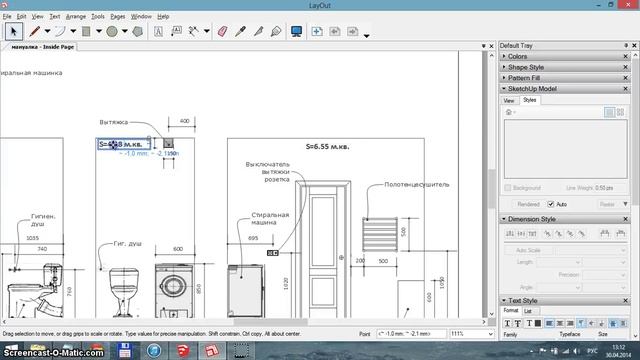The width and height of the screenshot is (640, 360).
Task: Select the Rectangle tool
Action: 86,31
